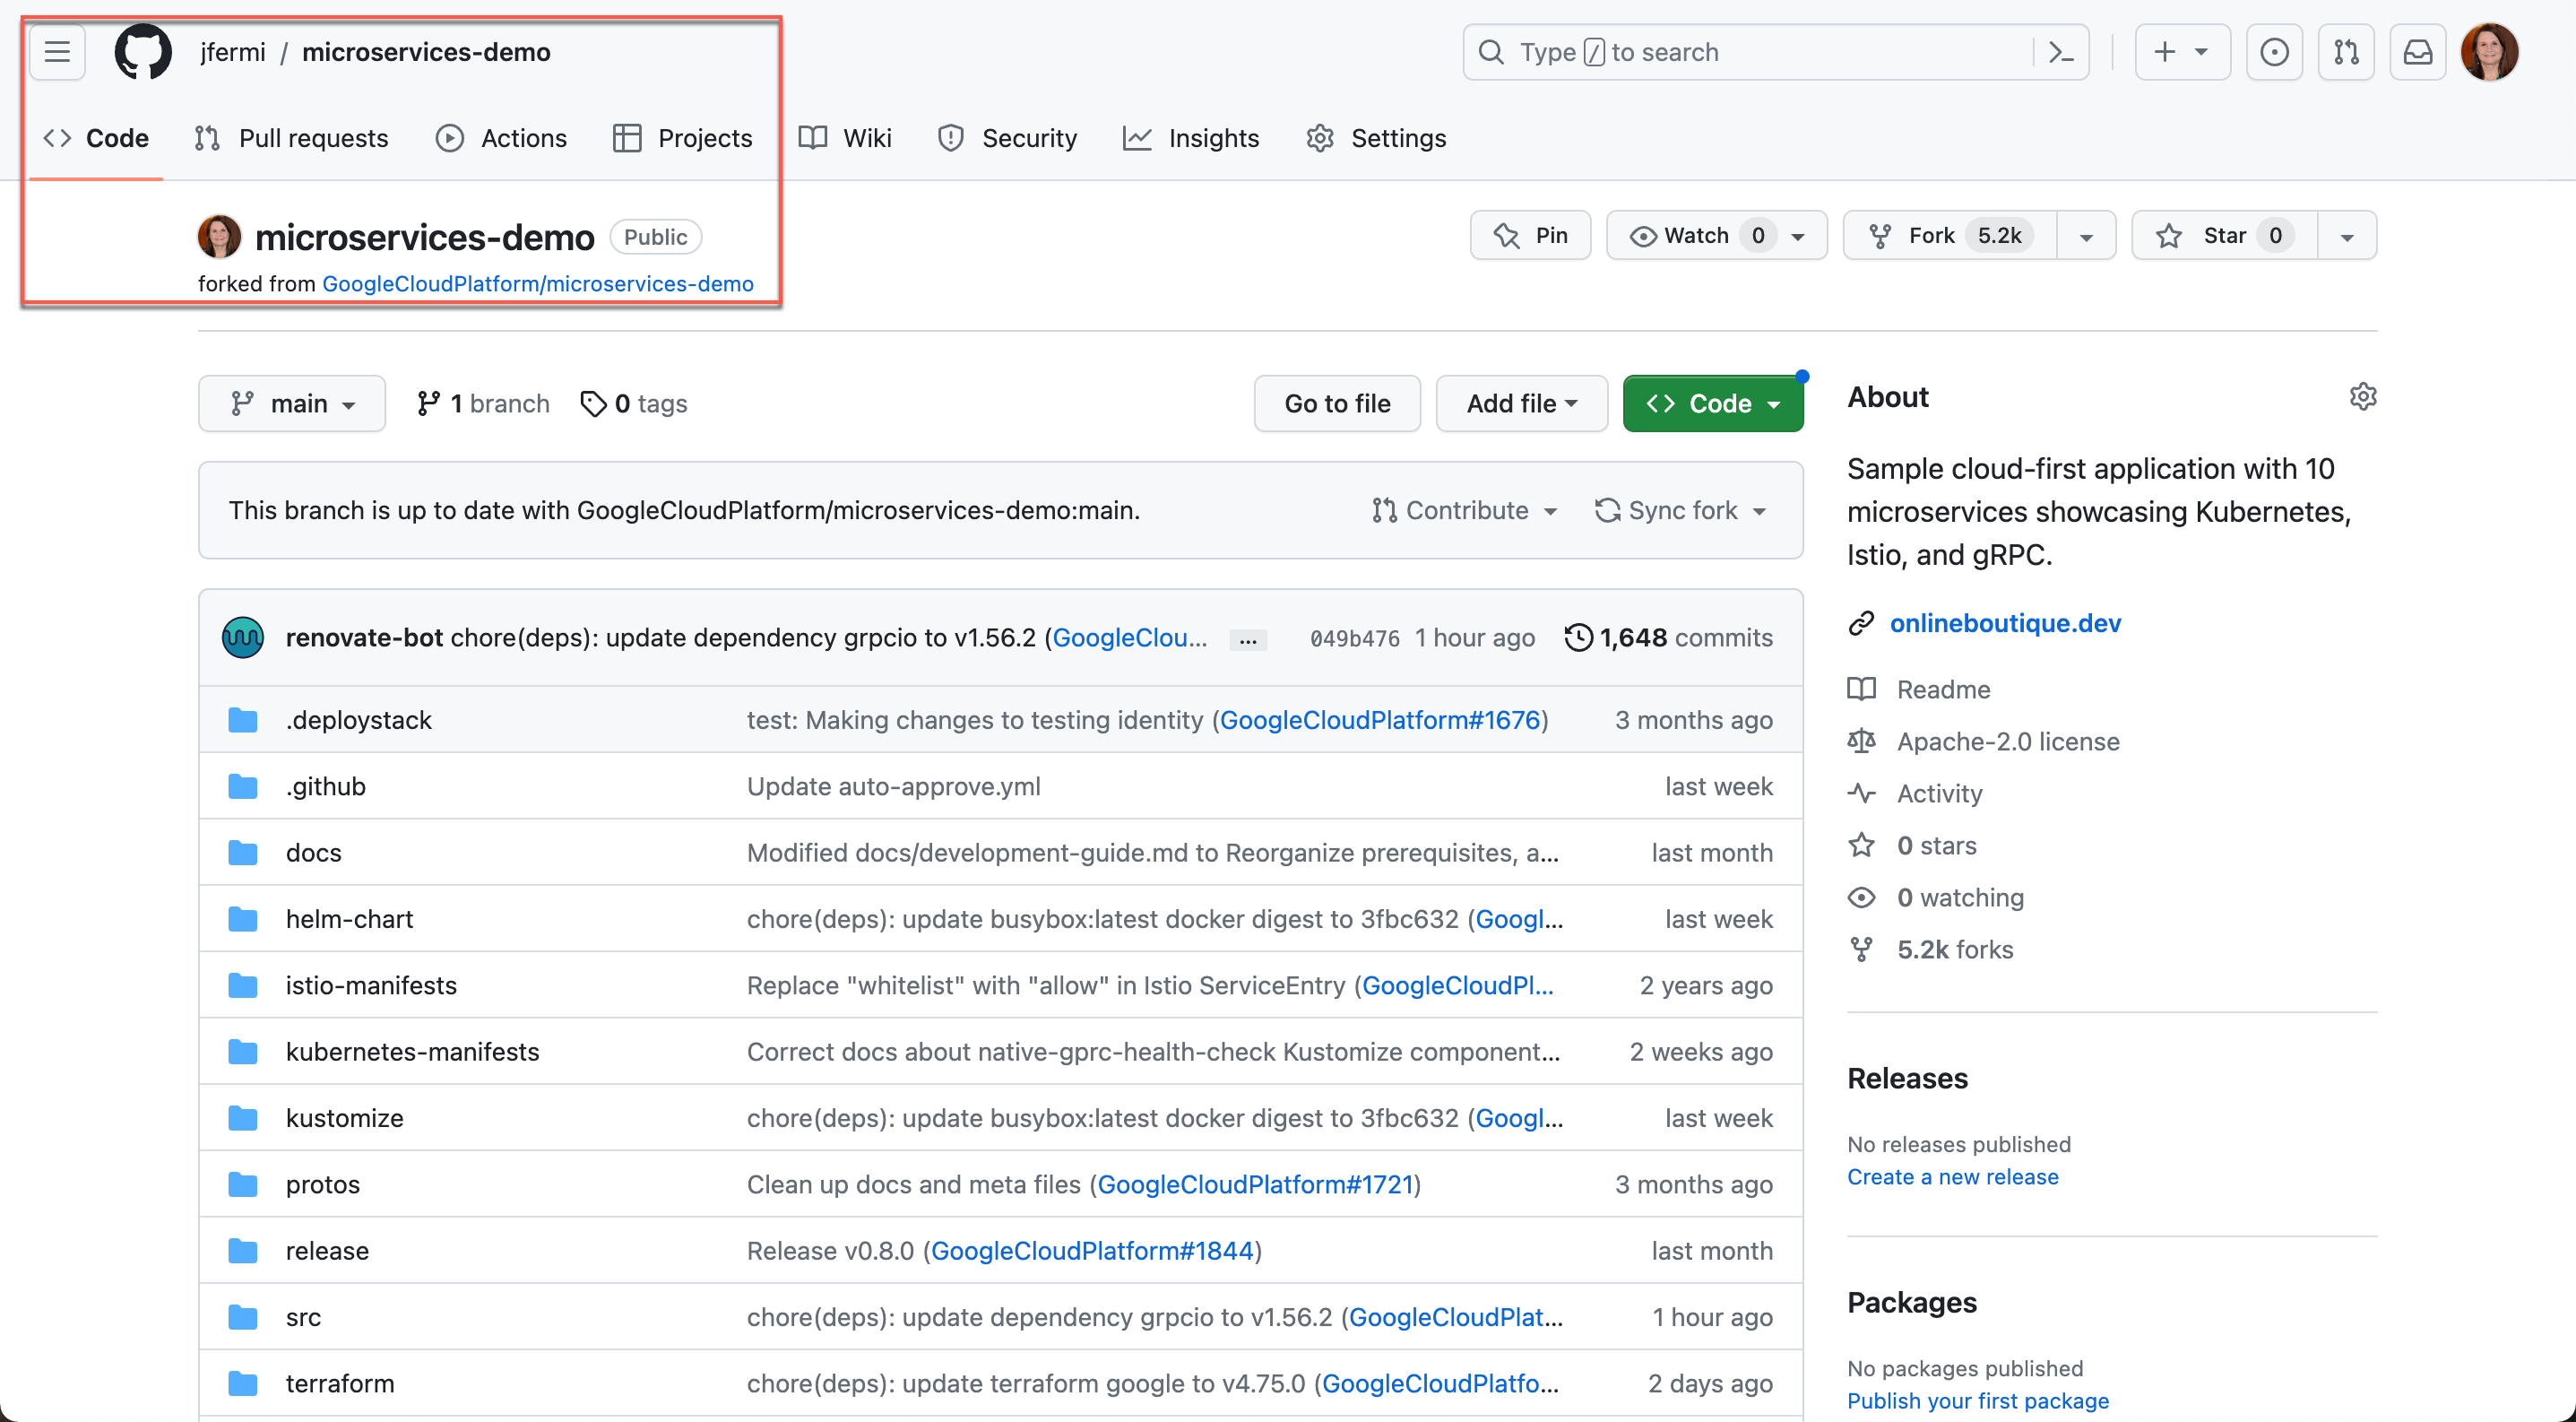Open the create new plus dropdown
Image resolution: width=2576 pixels, height=1422 pixels.
click(2182, 52)
